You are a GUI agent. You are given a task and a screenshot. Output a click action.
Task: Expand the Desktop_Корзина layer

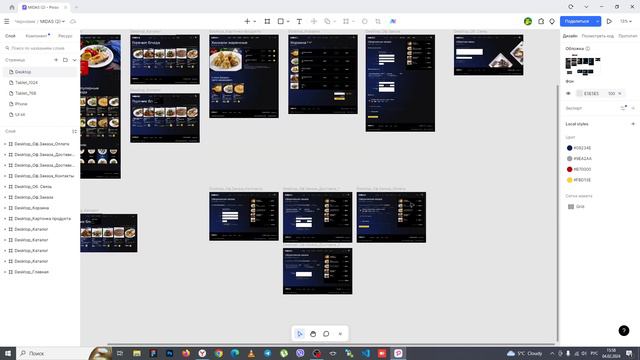pyautogui.click(x=5, y=208)
